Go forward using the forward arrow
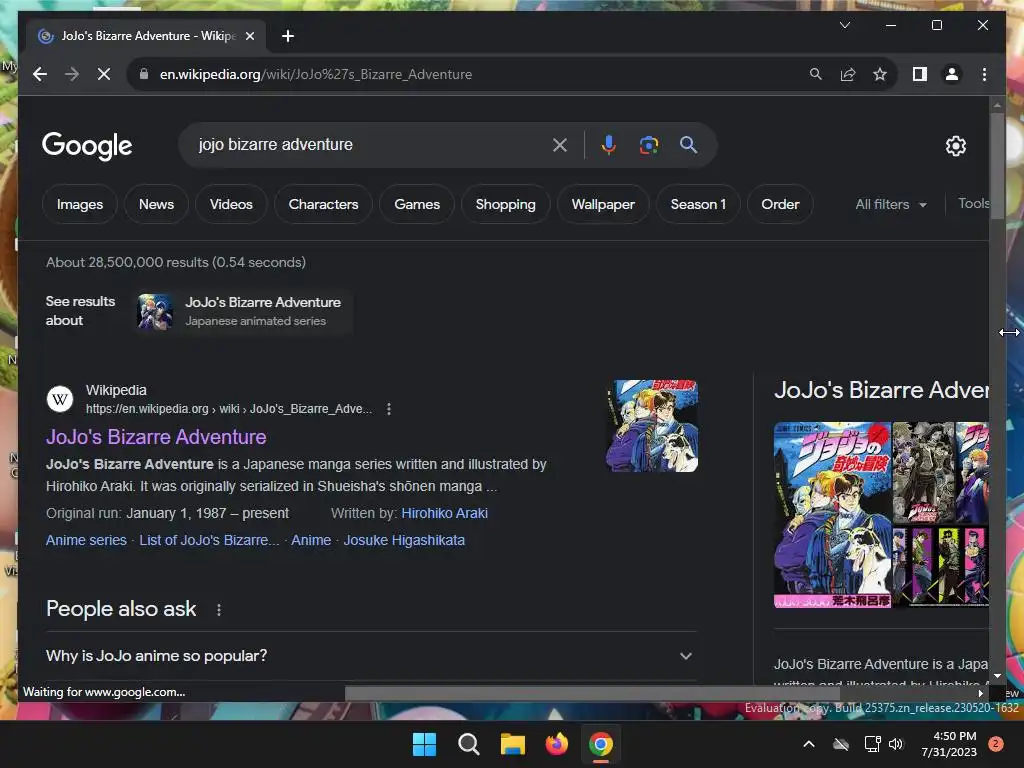This screenshot has width=1024, height=768. (72, 74)
